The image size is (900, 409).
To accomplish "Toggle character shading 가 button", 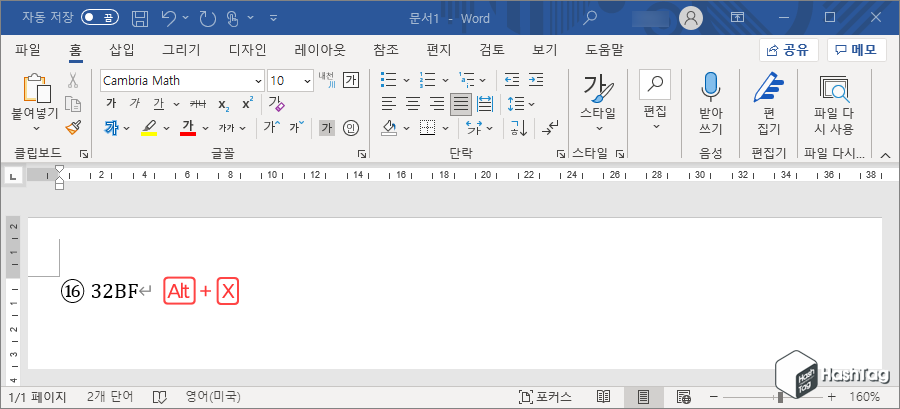I will pyautogui.click(x=327, y=128).
